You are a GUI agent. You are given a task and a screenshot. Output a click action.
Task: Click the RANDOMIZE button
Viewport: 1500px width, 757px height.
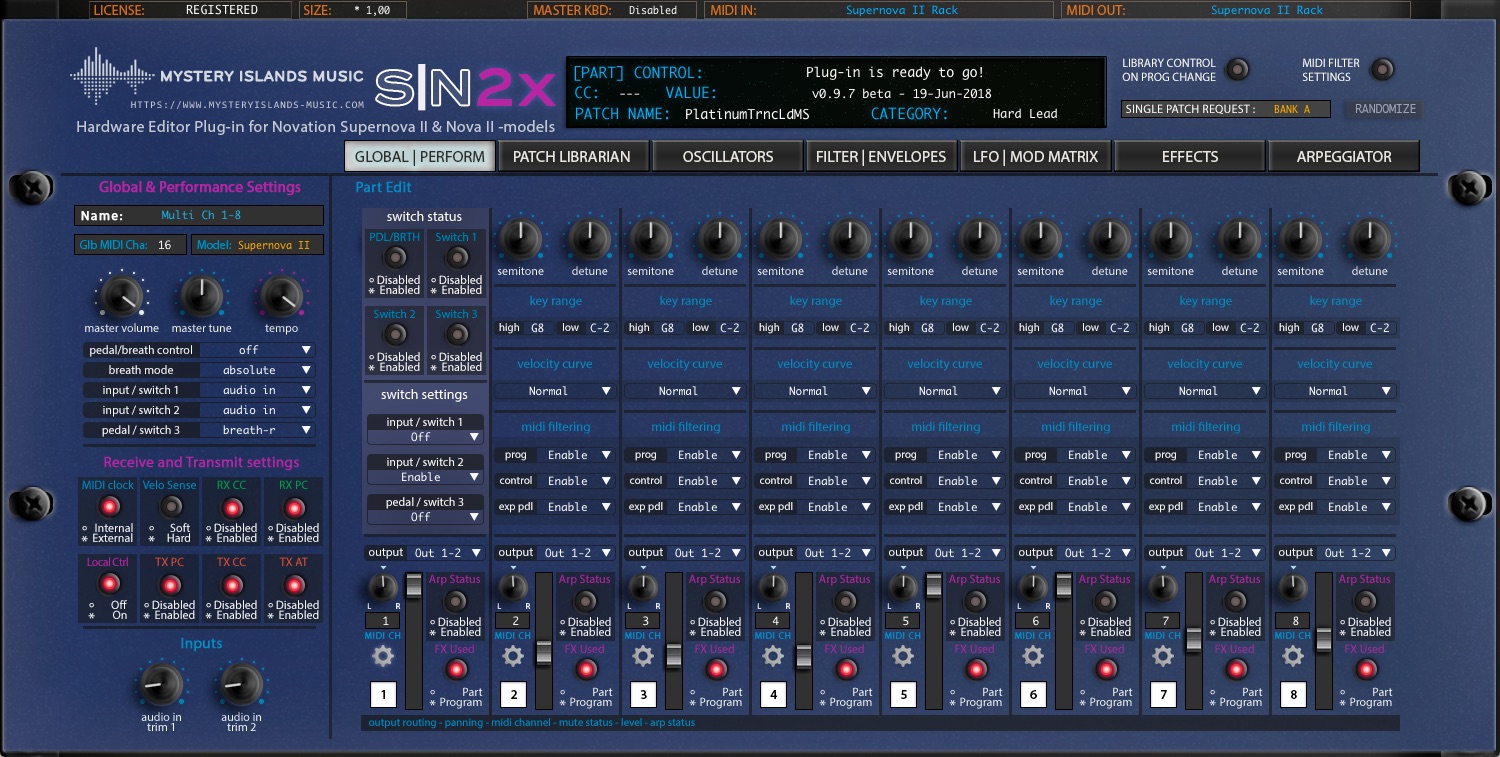pos(1384,110)
